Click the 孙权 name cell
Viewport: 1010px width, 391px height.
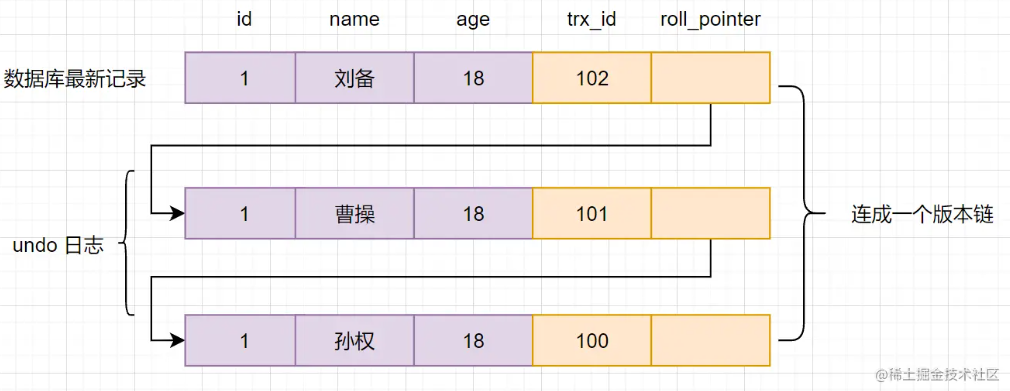pyautogui.click(x=354, y=341)
